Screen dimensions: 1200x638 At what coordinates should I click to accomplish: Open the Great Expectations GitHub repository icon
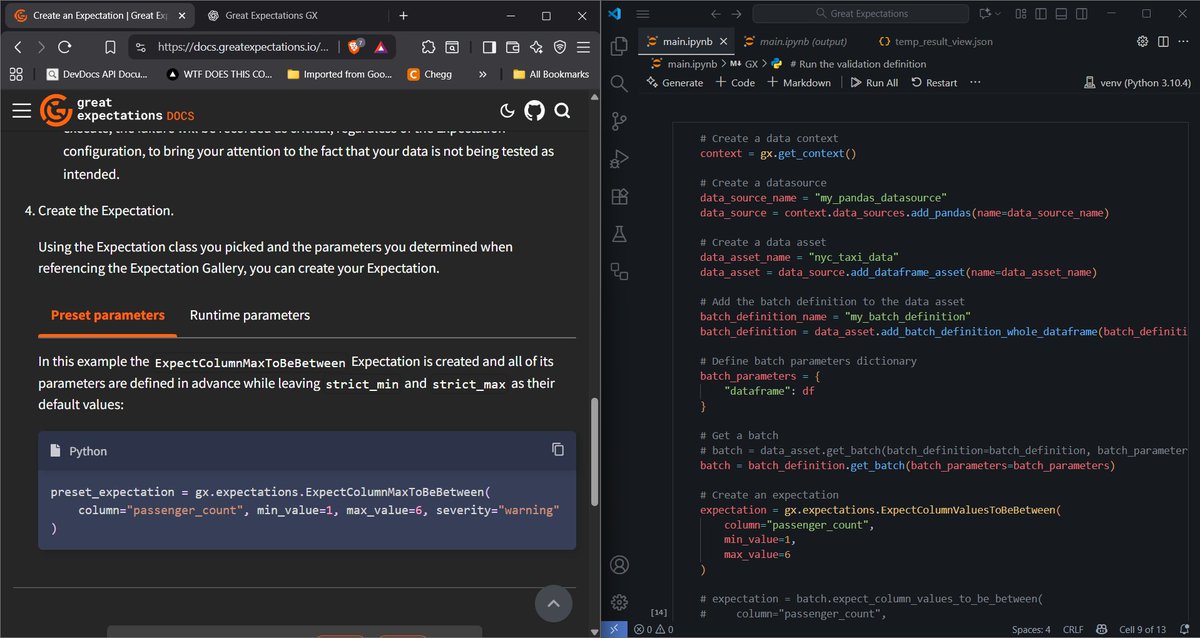(x=535, y=110)
